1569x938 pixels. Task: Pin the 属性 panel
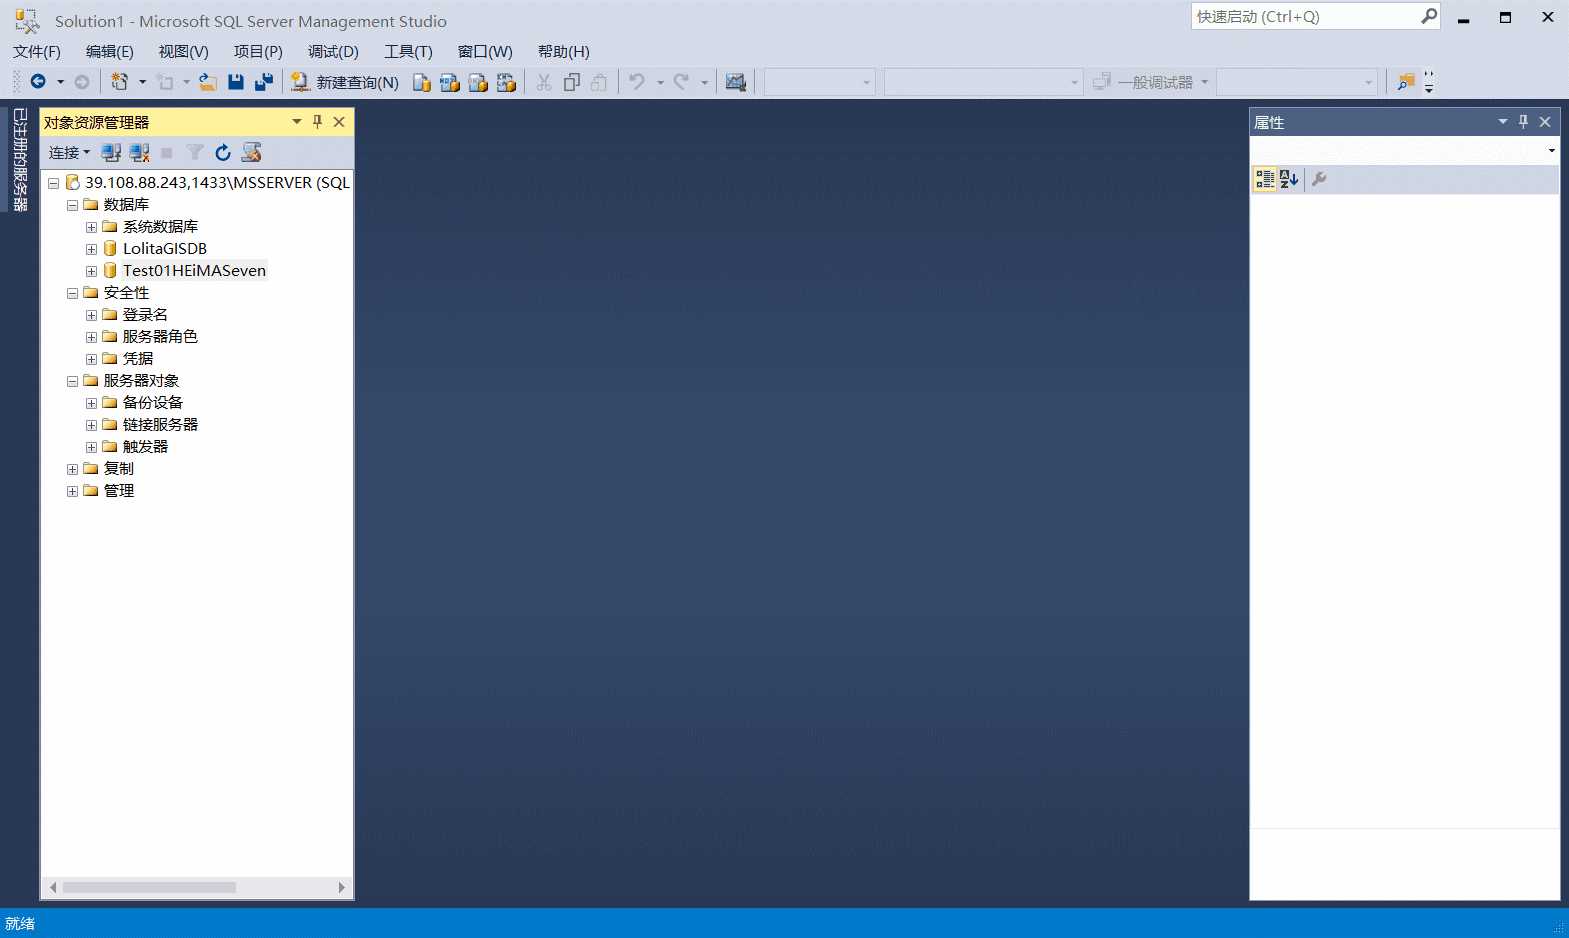(1524, 122)
